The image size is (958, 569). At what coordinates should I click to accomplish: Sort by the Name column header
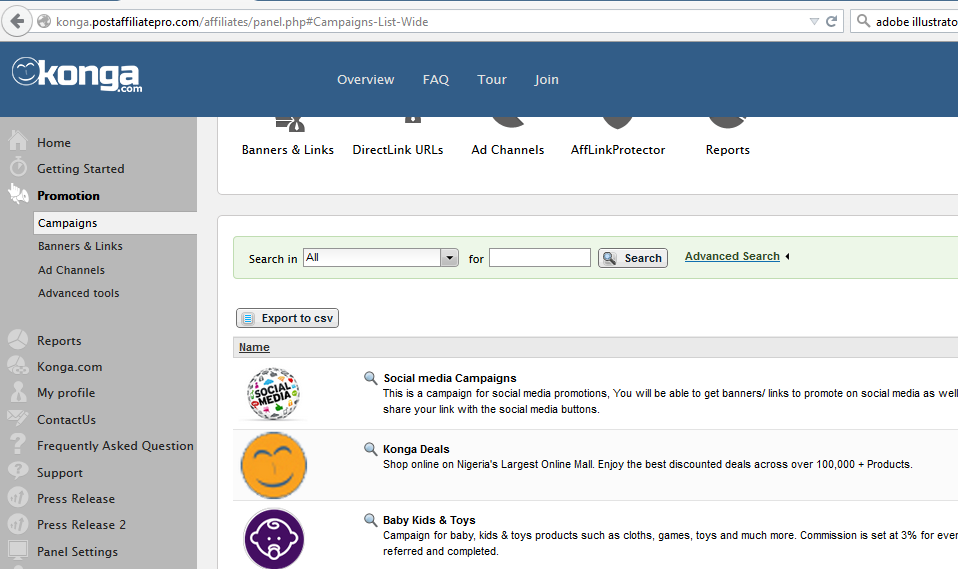[254, 347]
